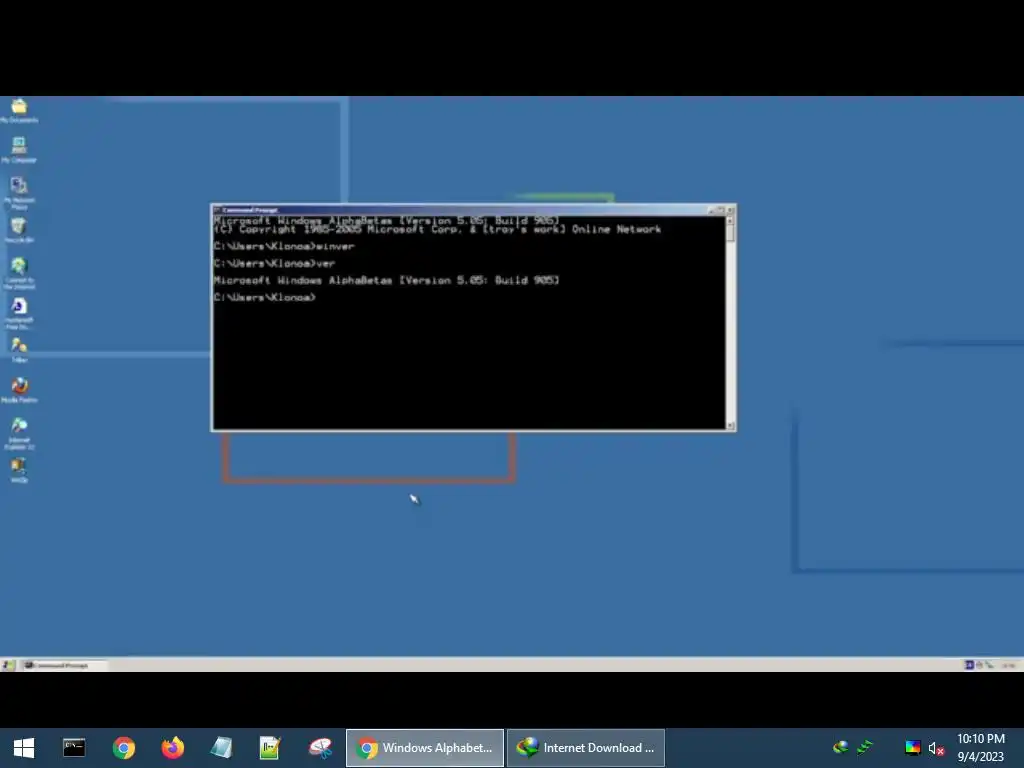Open the Notepad++ taskbar icon
Image resolution: width=1024 pixels, height=768 pixels.
pyautogui.click(x=270, y=748)
